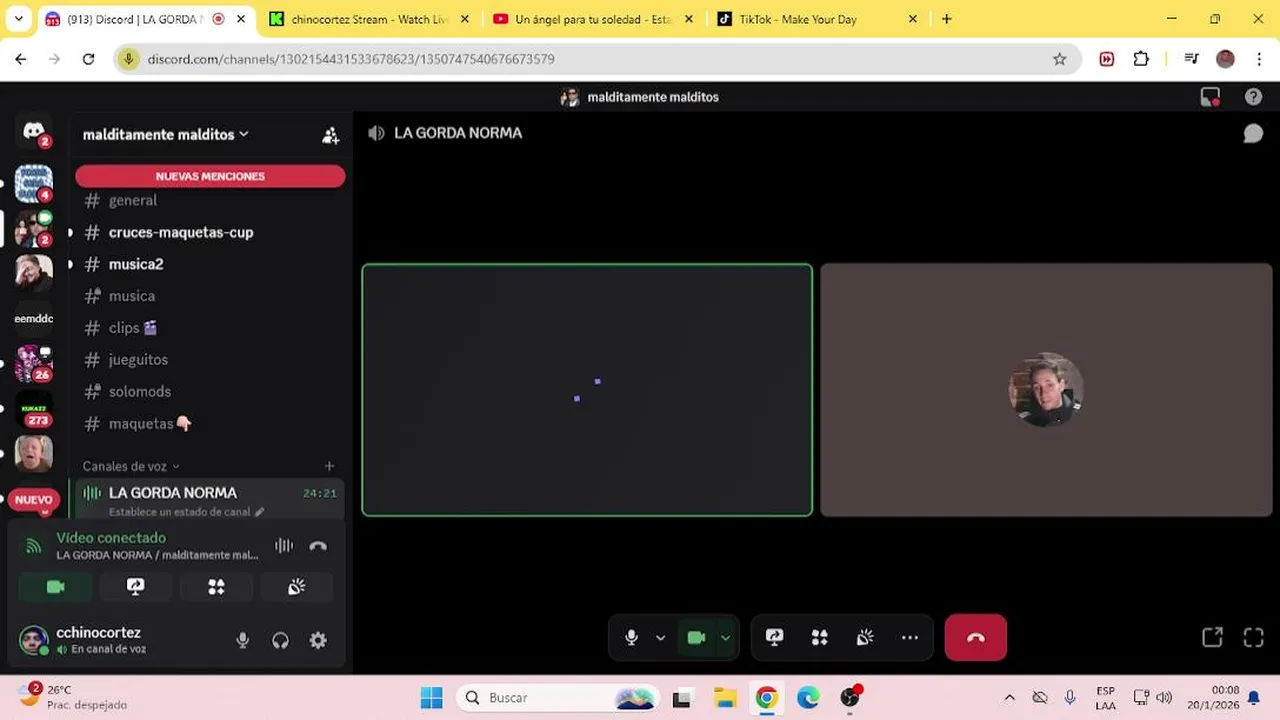Focus the other participant's avatar tile
Image resolution: width=1280 pixels, height=720 pixels.
[1046, 390]
